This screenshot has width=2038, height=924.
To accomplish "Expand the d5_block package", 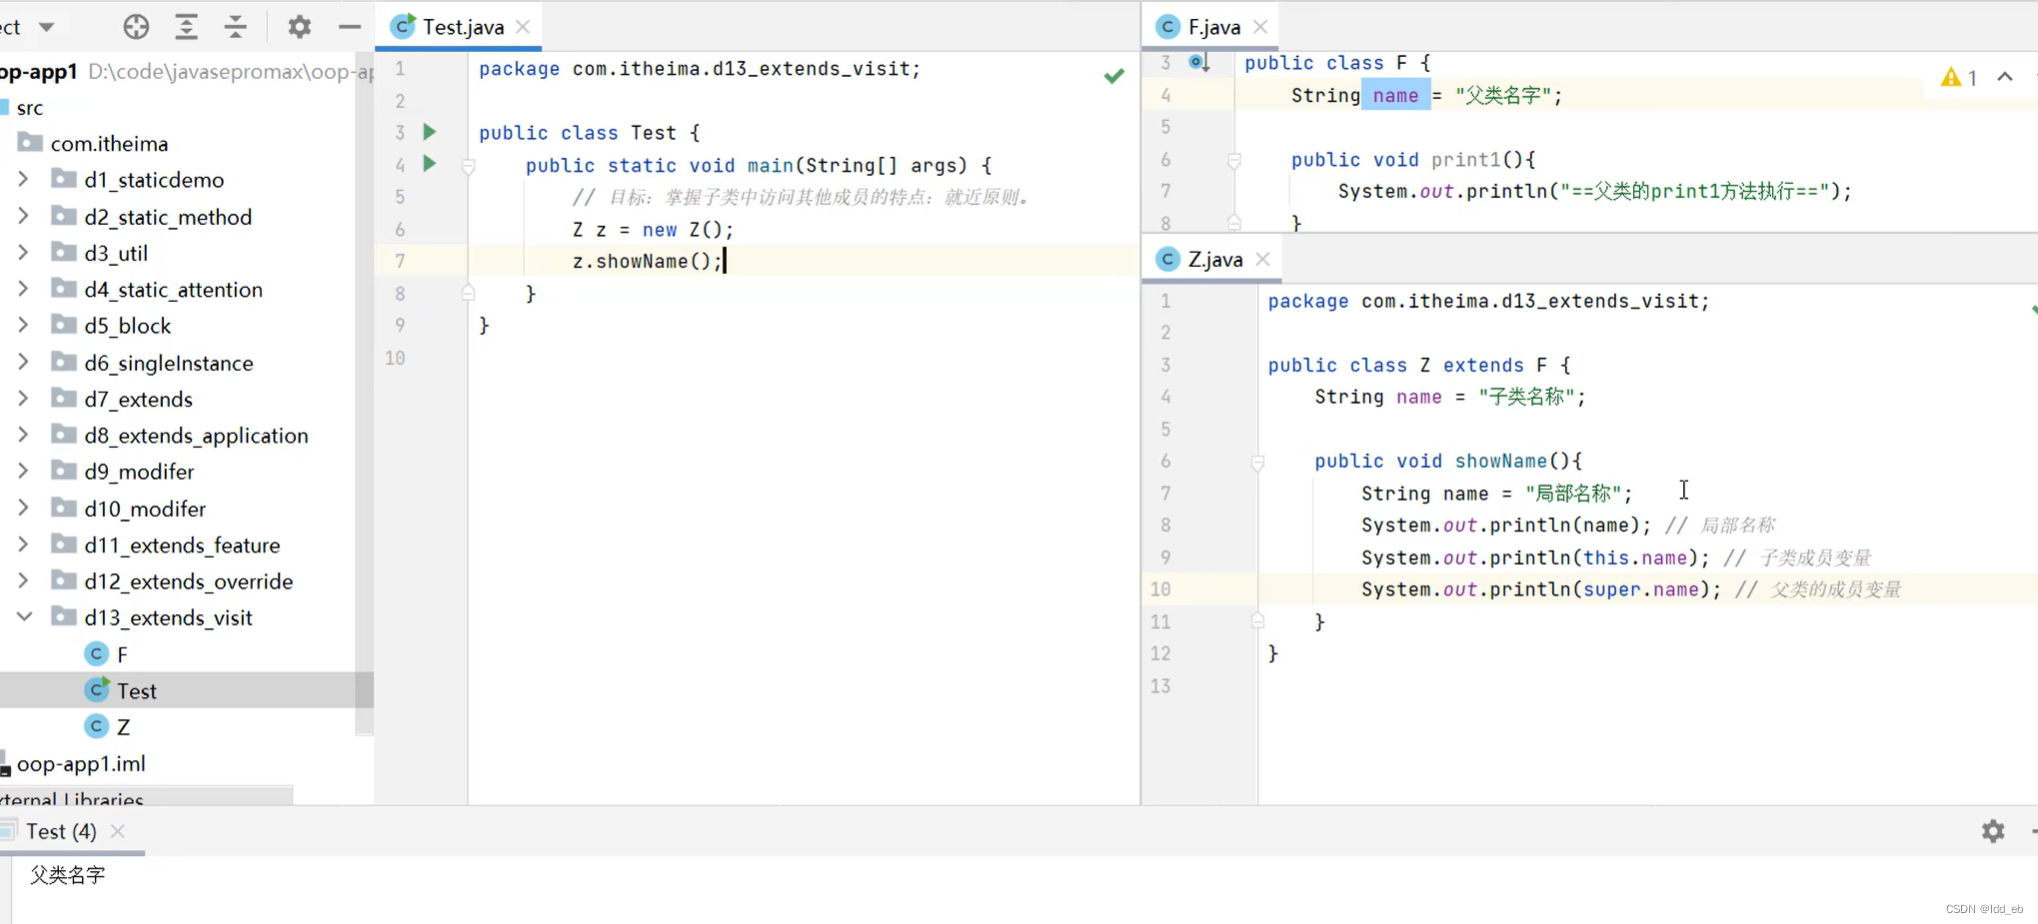I will (23, 325).
